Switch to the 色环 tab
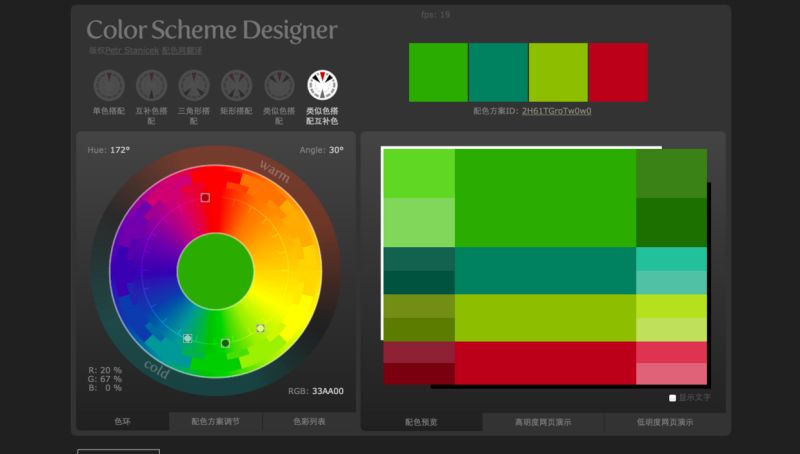800x454 pixels. (x=122, y=422)
